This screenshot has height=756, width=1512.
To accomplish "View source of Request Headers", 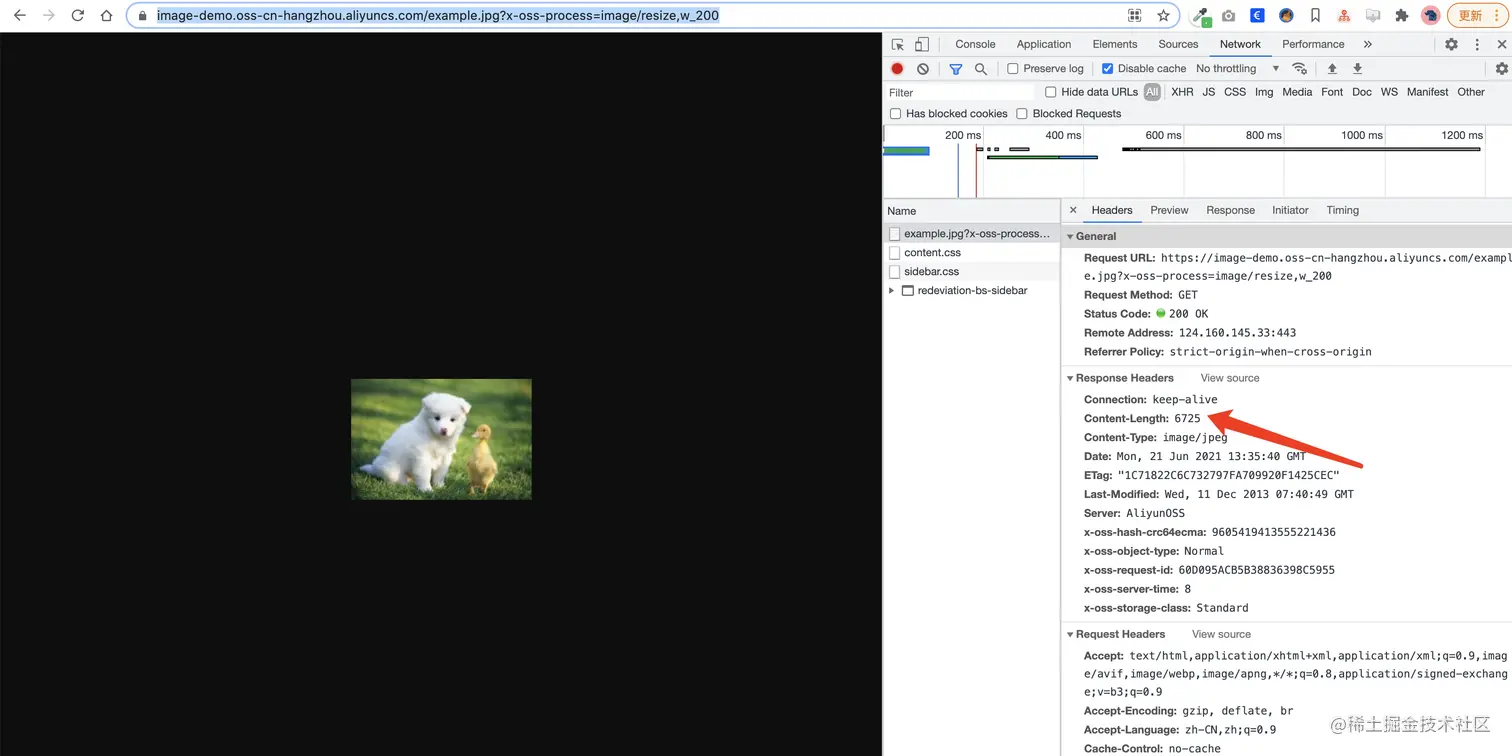I will tap(1221, 635).
